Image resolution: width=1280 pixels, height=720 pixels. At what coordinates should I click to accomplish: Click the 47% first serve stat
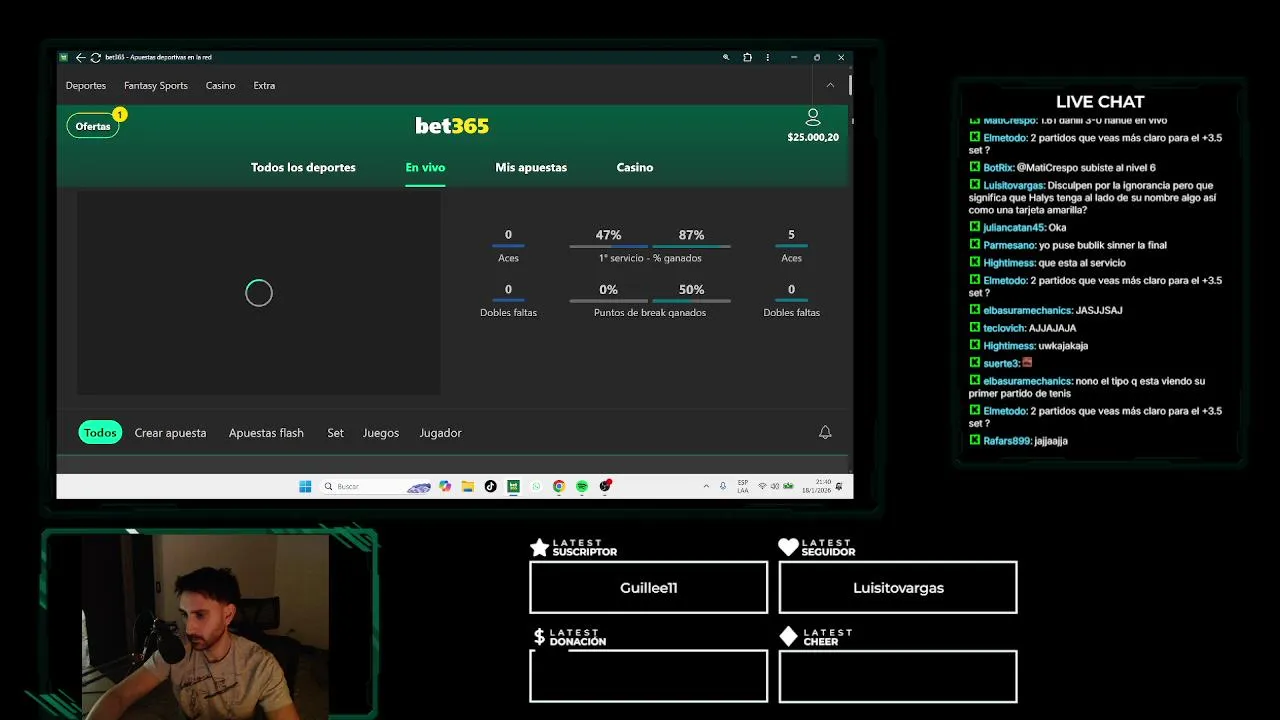pyautogui.click(x=608, y=235)
